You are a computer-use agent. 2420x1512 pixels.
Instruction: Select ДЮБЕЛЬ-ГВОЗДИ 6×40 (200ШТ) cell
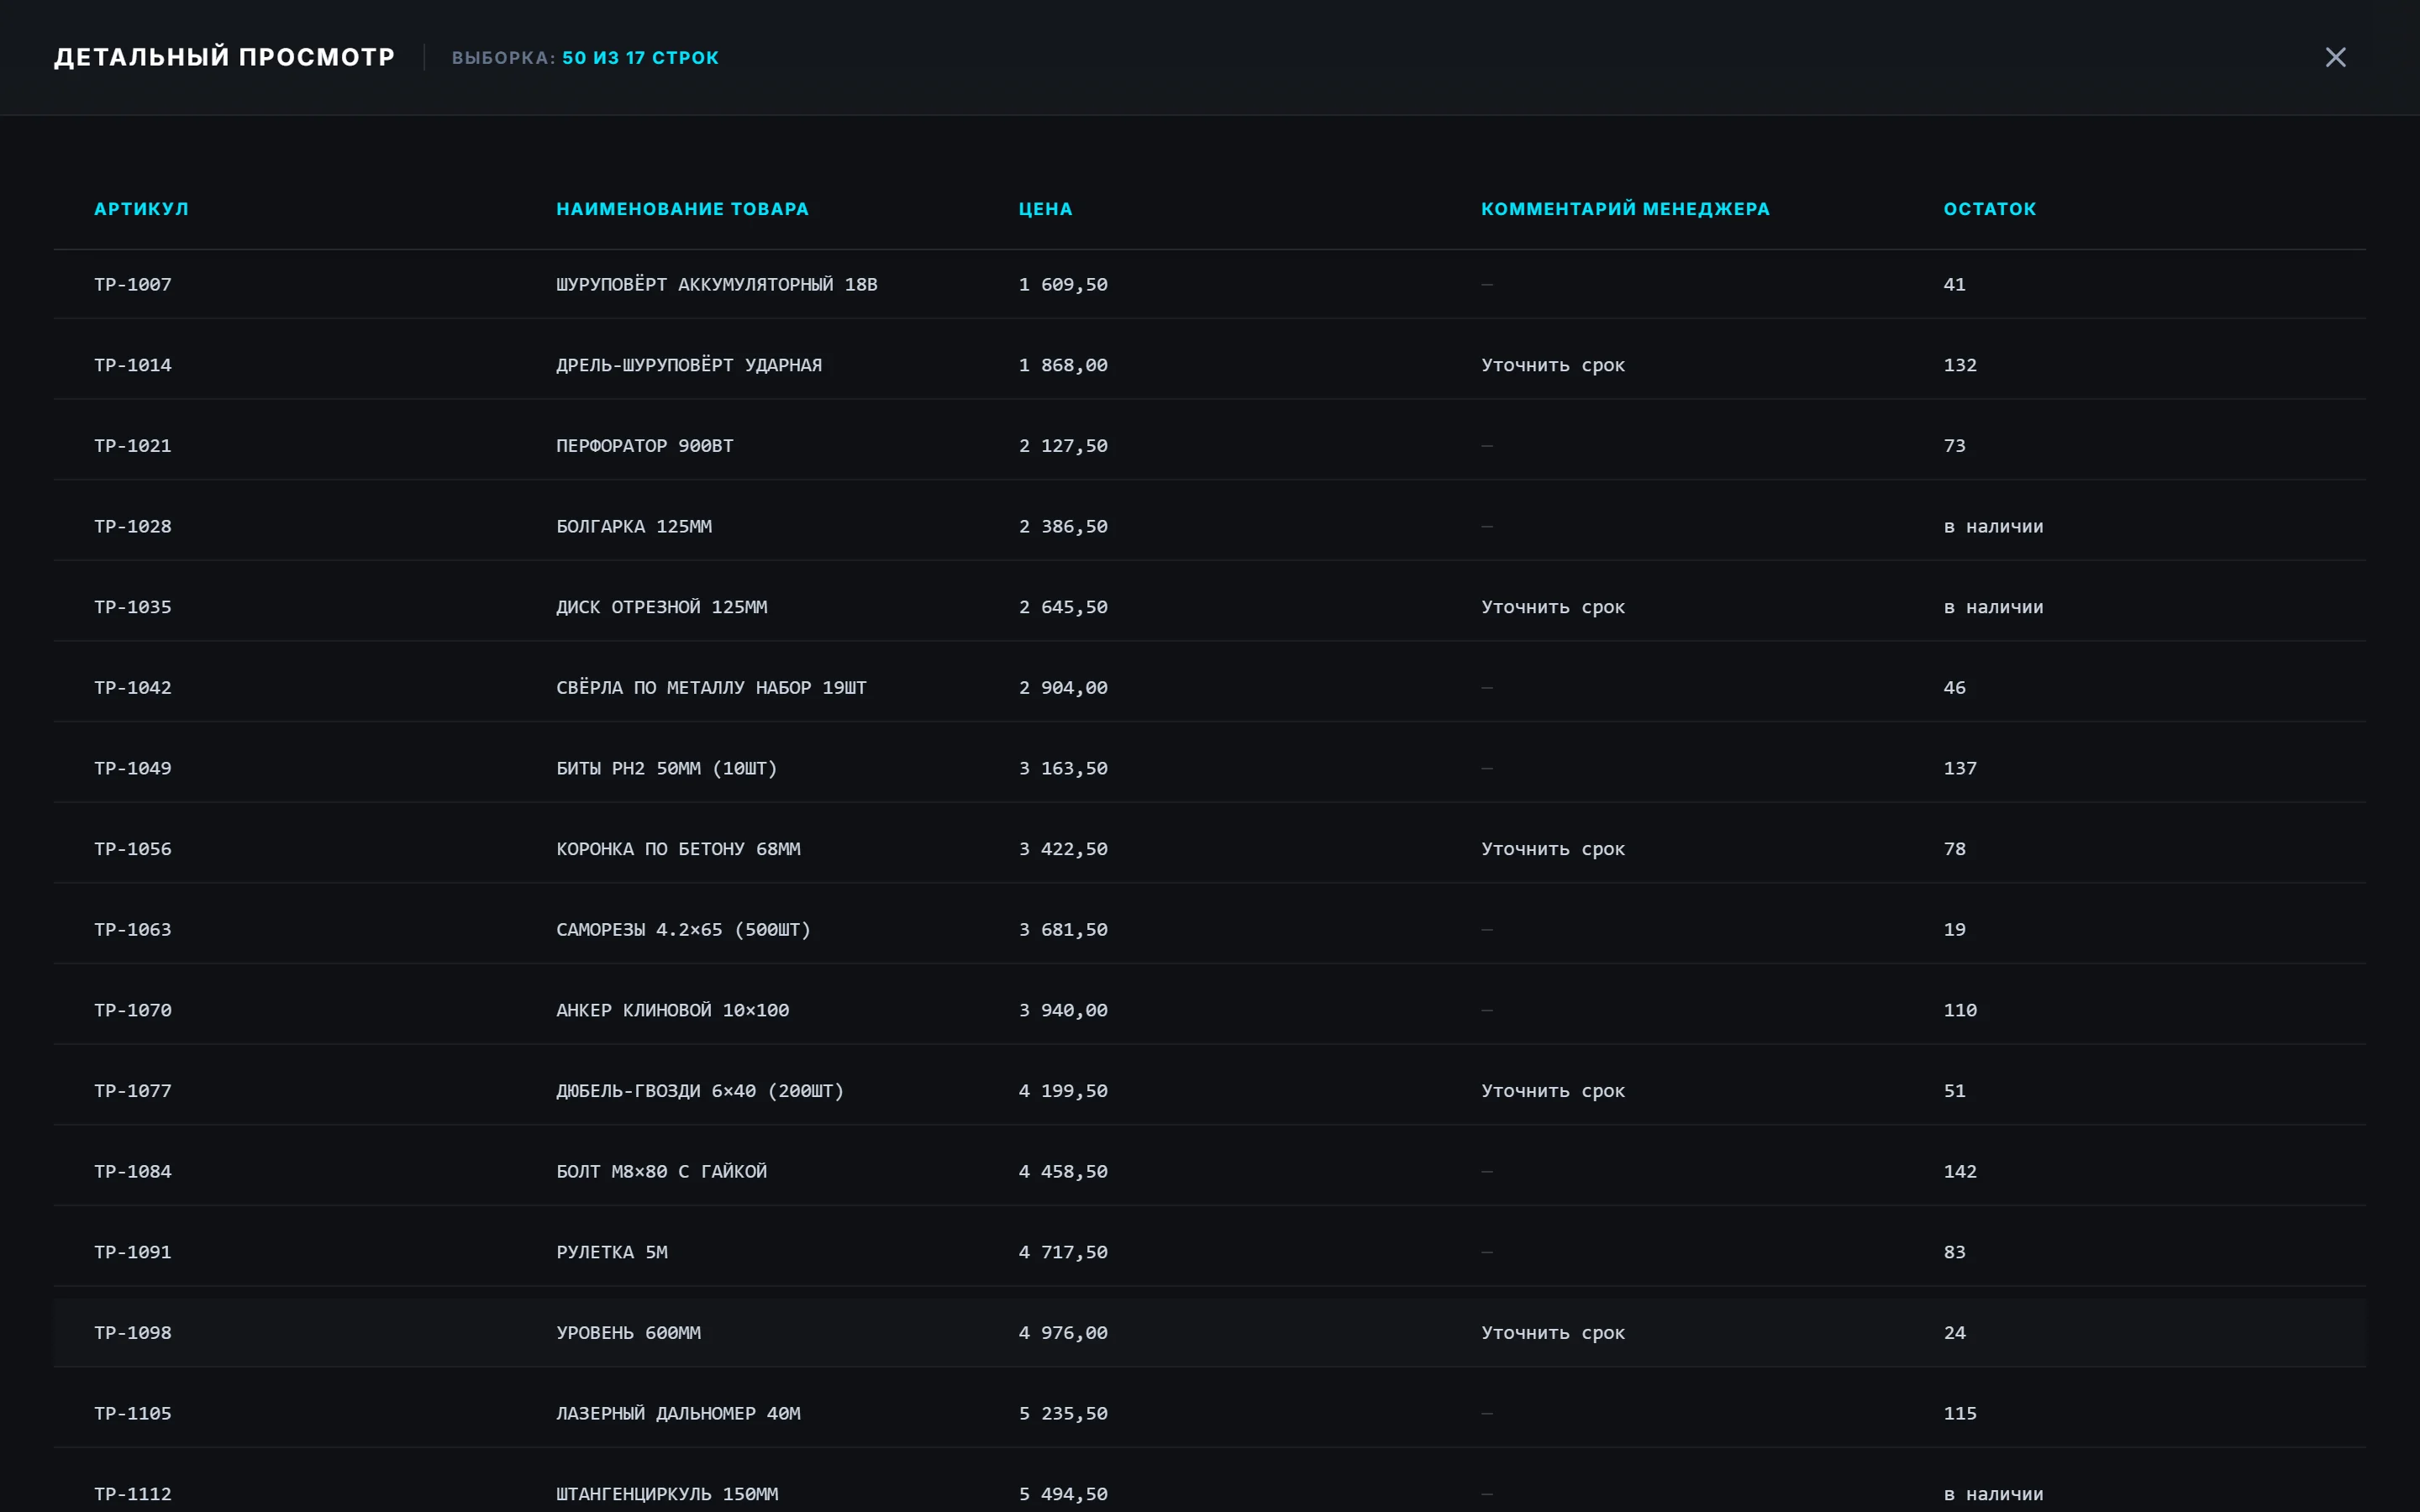[x=700, y=1091]
